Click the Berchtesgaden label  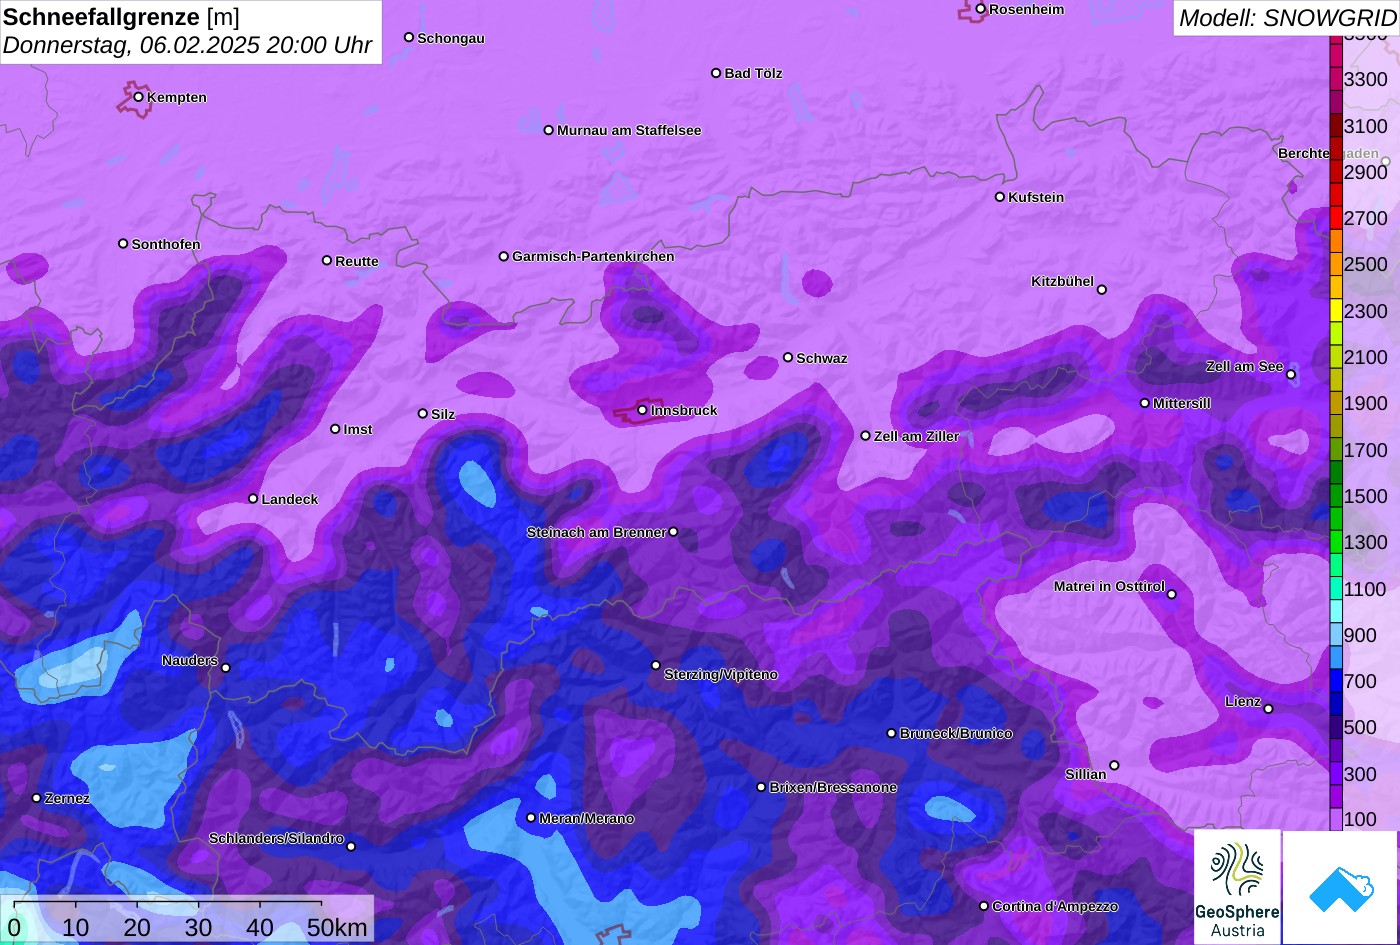click(1328, 153)
